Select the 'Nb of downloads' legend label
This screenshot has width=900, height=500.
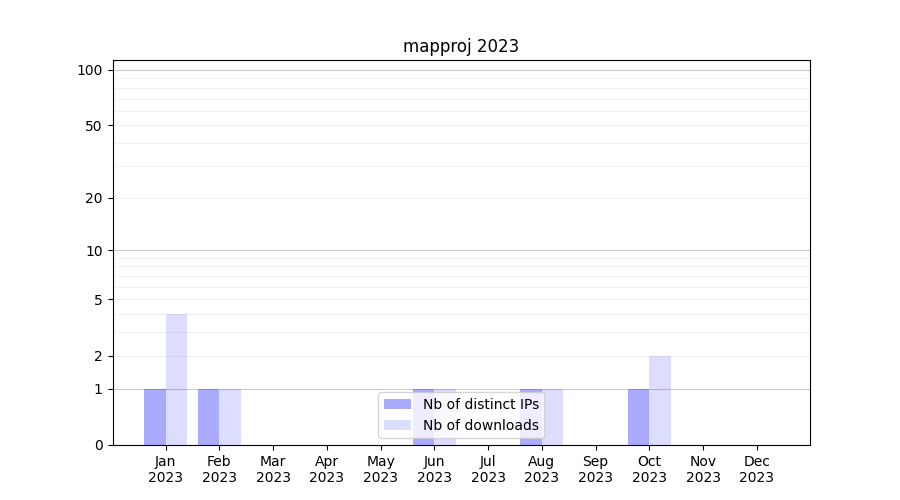click(480, 425)
